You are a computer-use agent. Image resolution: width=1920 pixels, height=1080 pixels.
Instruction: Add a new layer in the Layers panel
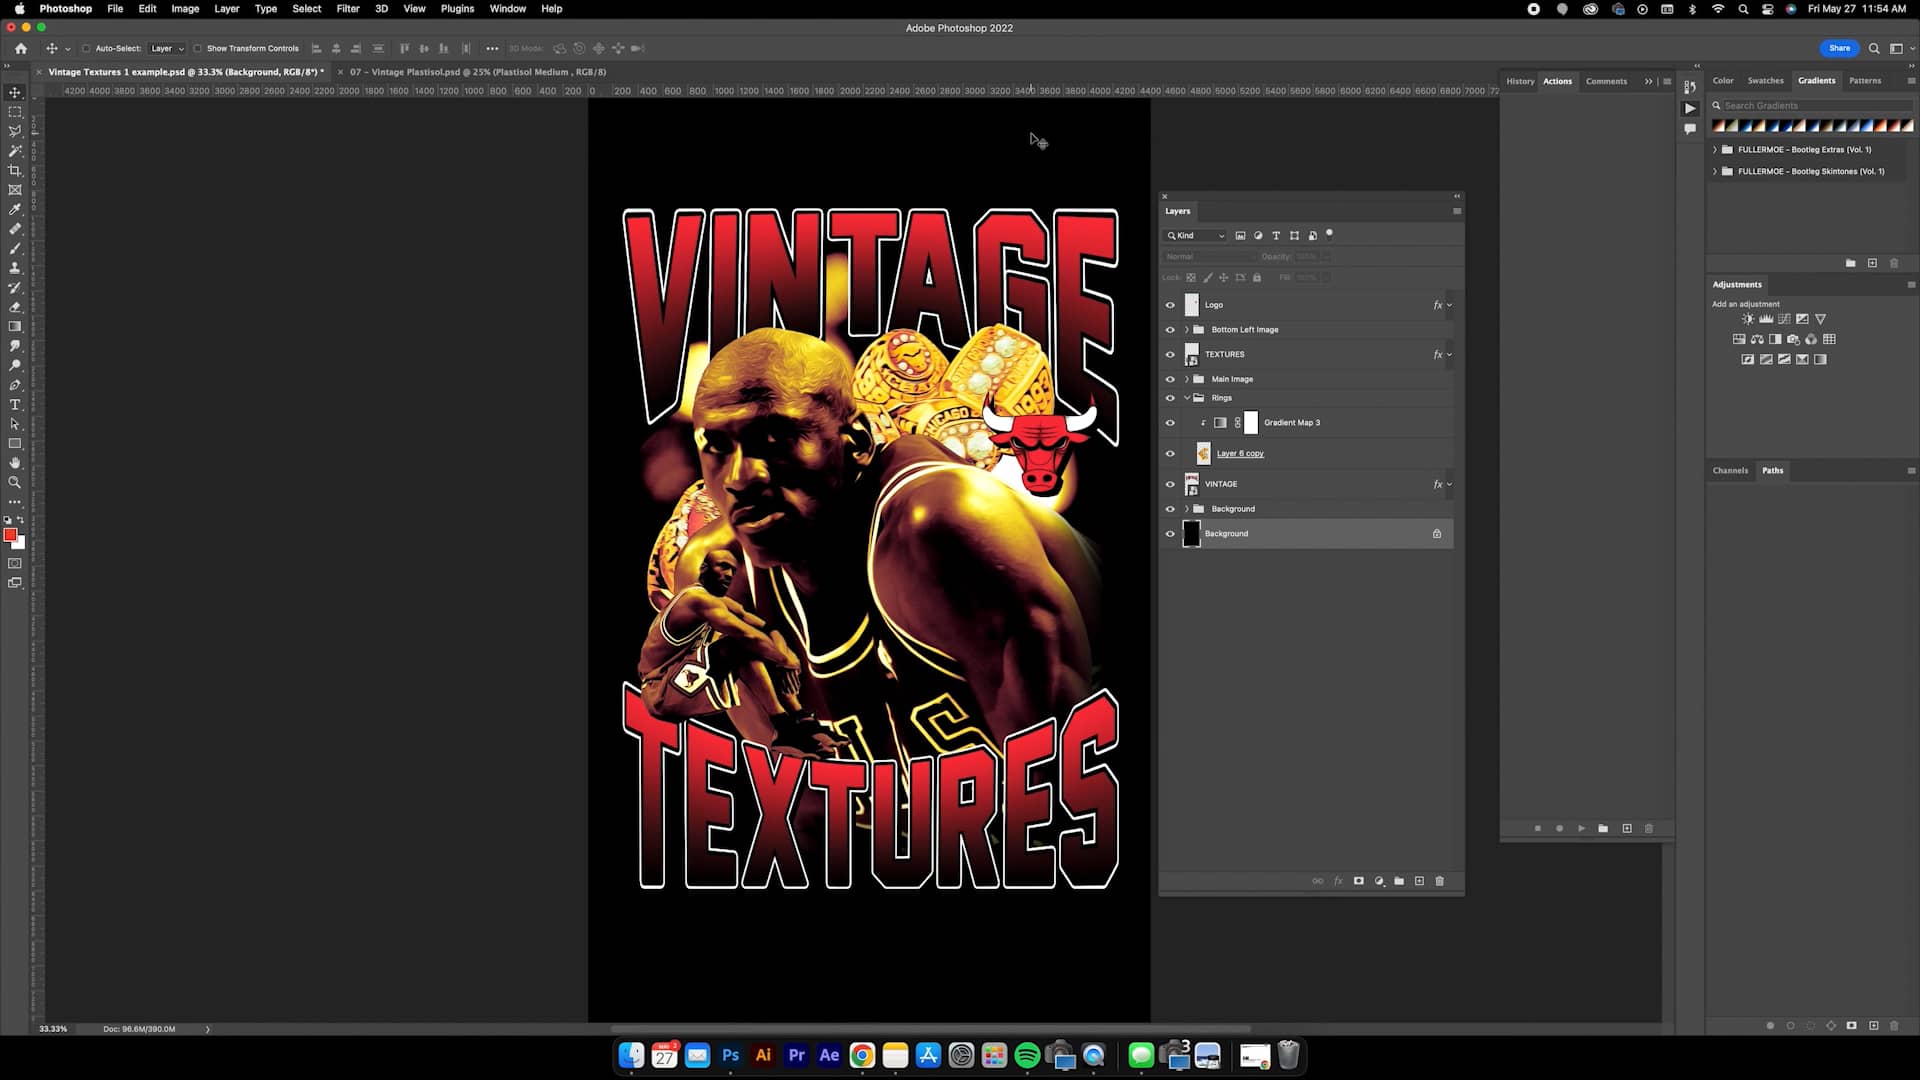pos(1419,881)
